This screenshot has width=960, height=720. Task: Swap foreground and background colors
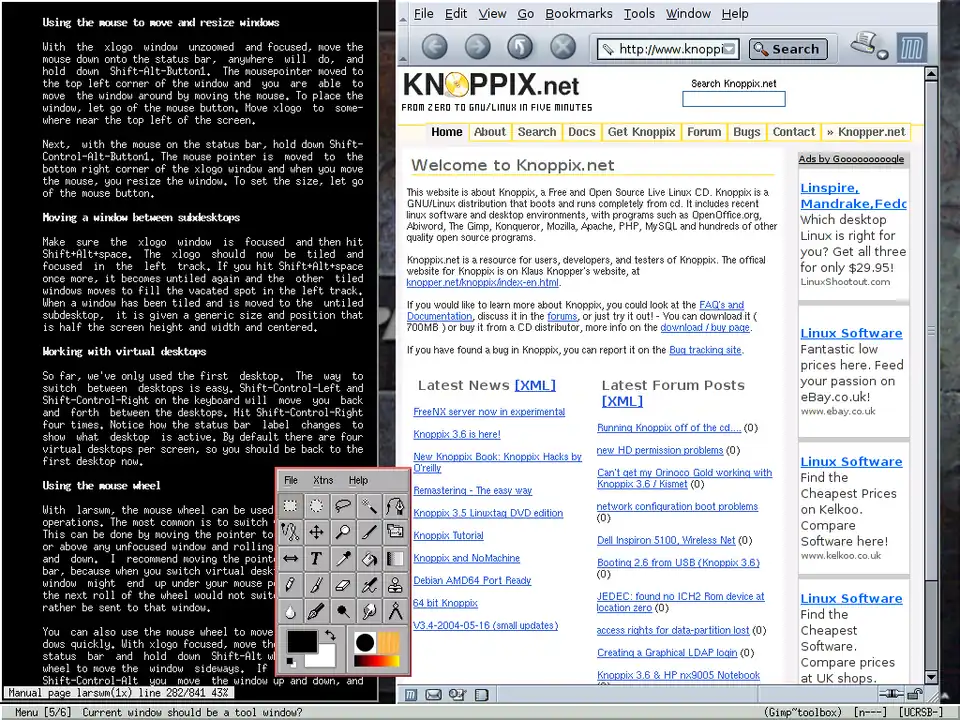[329, 635]
